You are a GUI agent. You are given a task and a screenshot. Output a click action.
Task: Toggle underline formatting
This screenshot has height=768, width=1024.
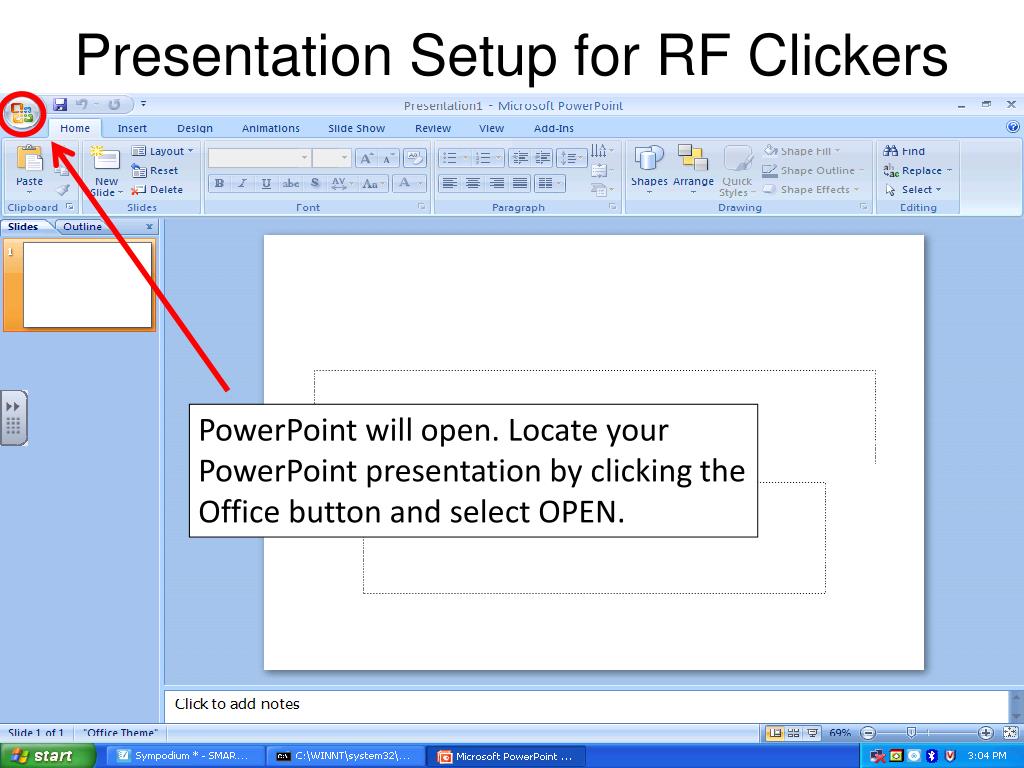point(264,183)
